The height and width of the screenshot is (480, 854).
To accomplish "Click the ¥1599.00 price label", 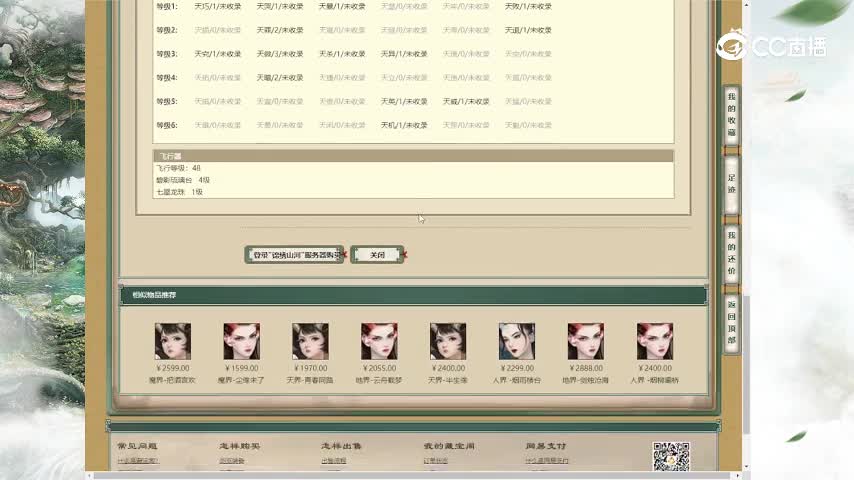I will click(x=241, y=368).
